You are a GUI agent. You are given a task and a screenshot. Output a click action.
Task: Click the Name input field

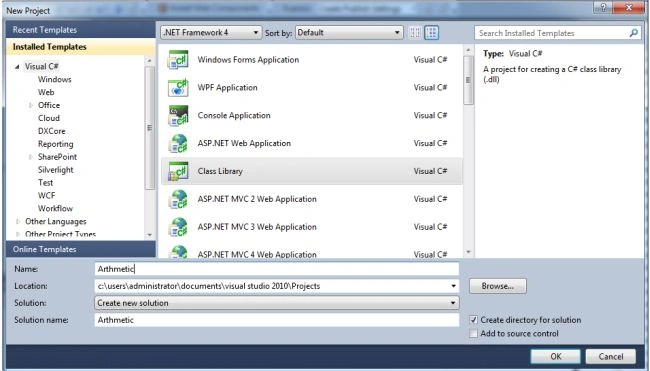(277, 269)
